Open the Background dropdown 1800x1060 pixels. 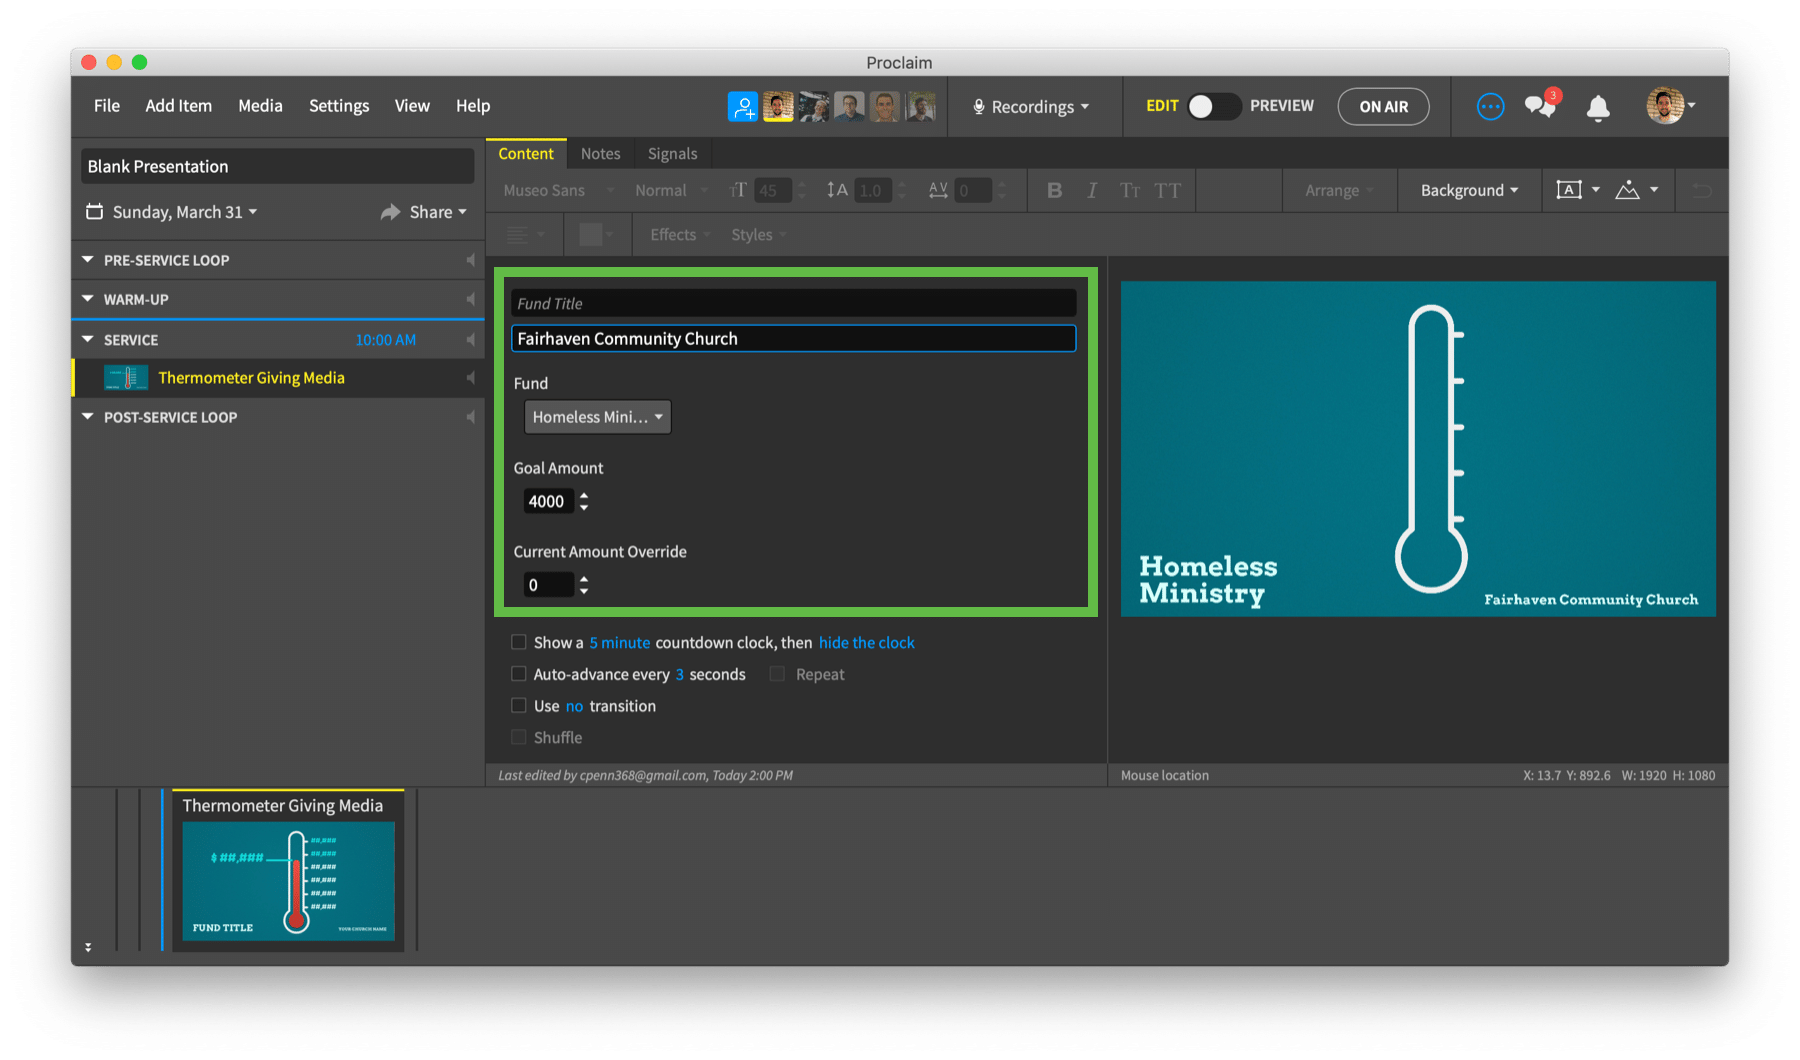1469,190
